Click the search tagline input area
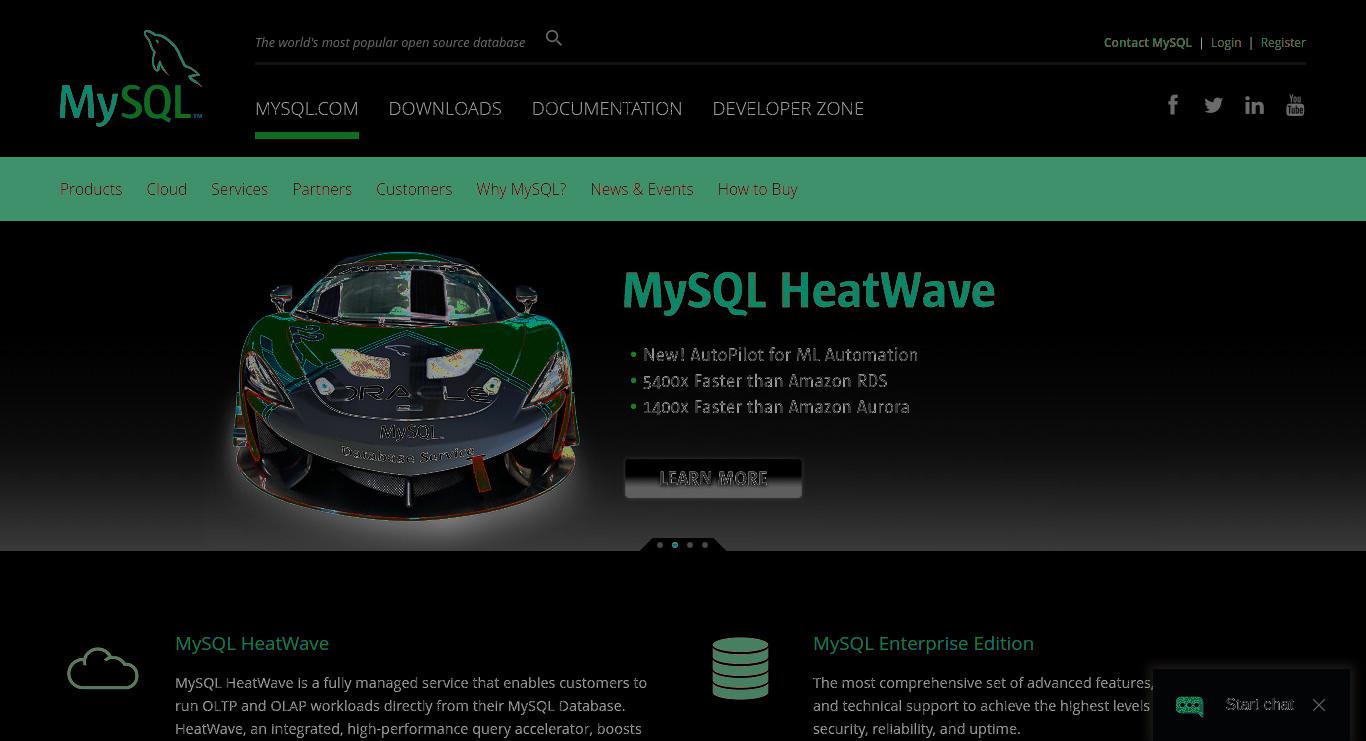This screenshot has height=741, width=1366. (x=390, y=42)
